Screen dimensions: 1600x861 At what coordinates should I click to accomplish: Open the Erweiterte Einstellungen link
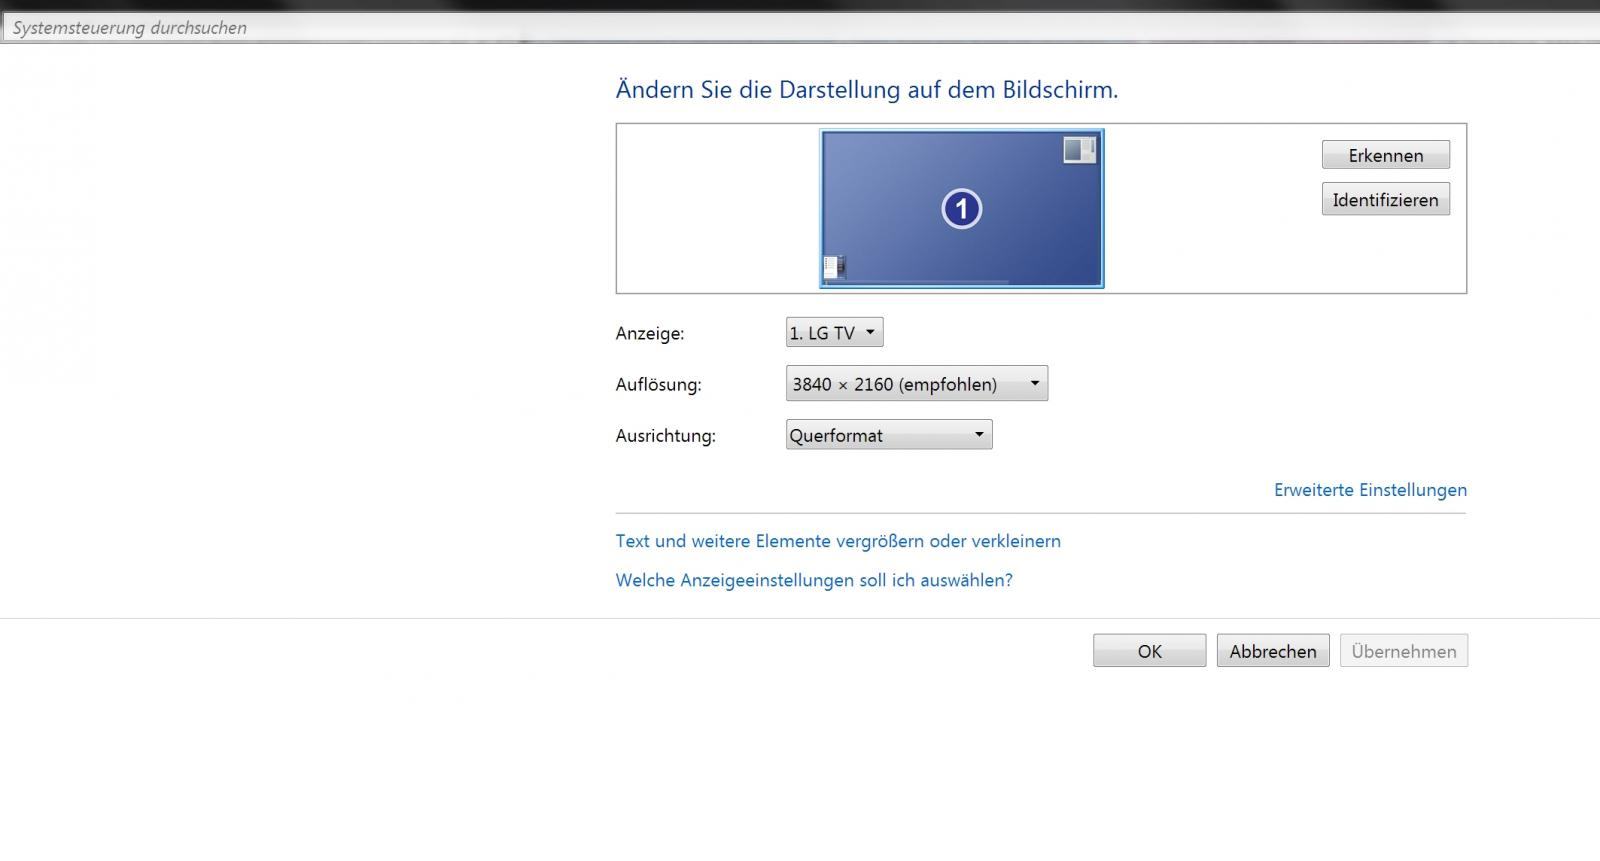tap(1370, 490)
